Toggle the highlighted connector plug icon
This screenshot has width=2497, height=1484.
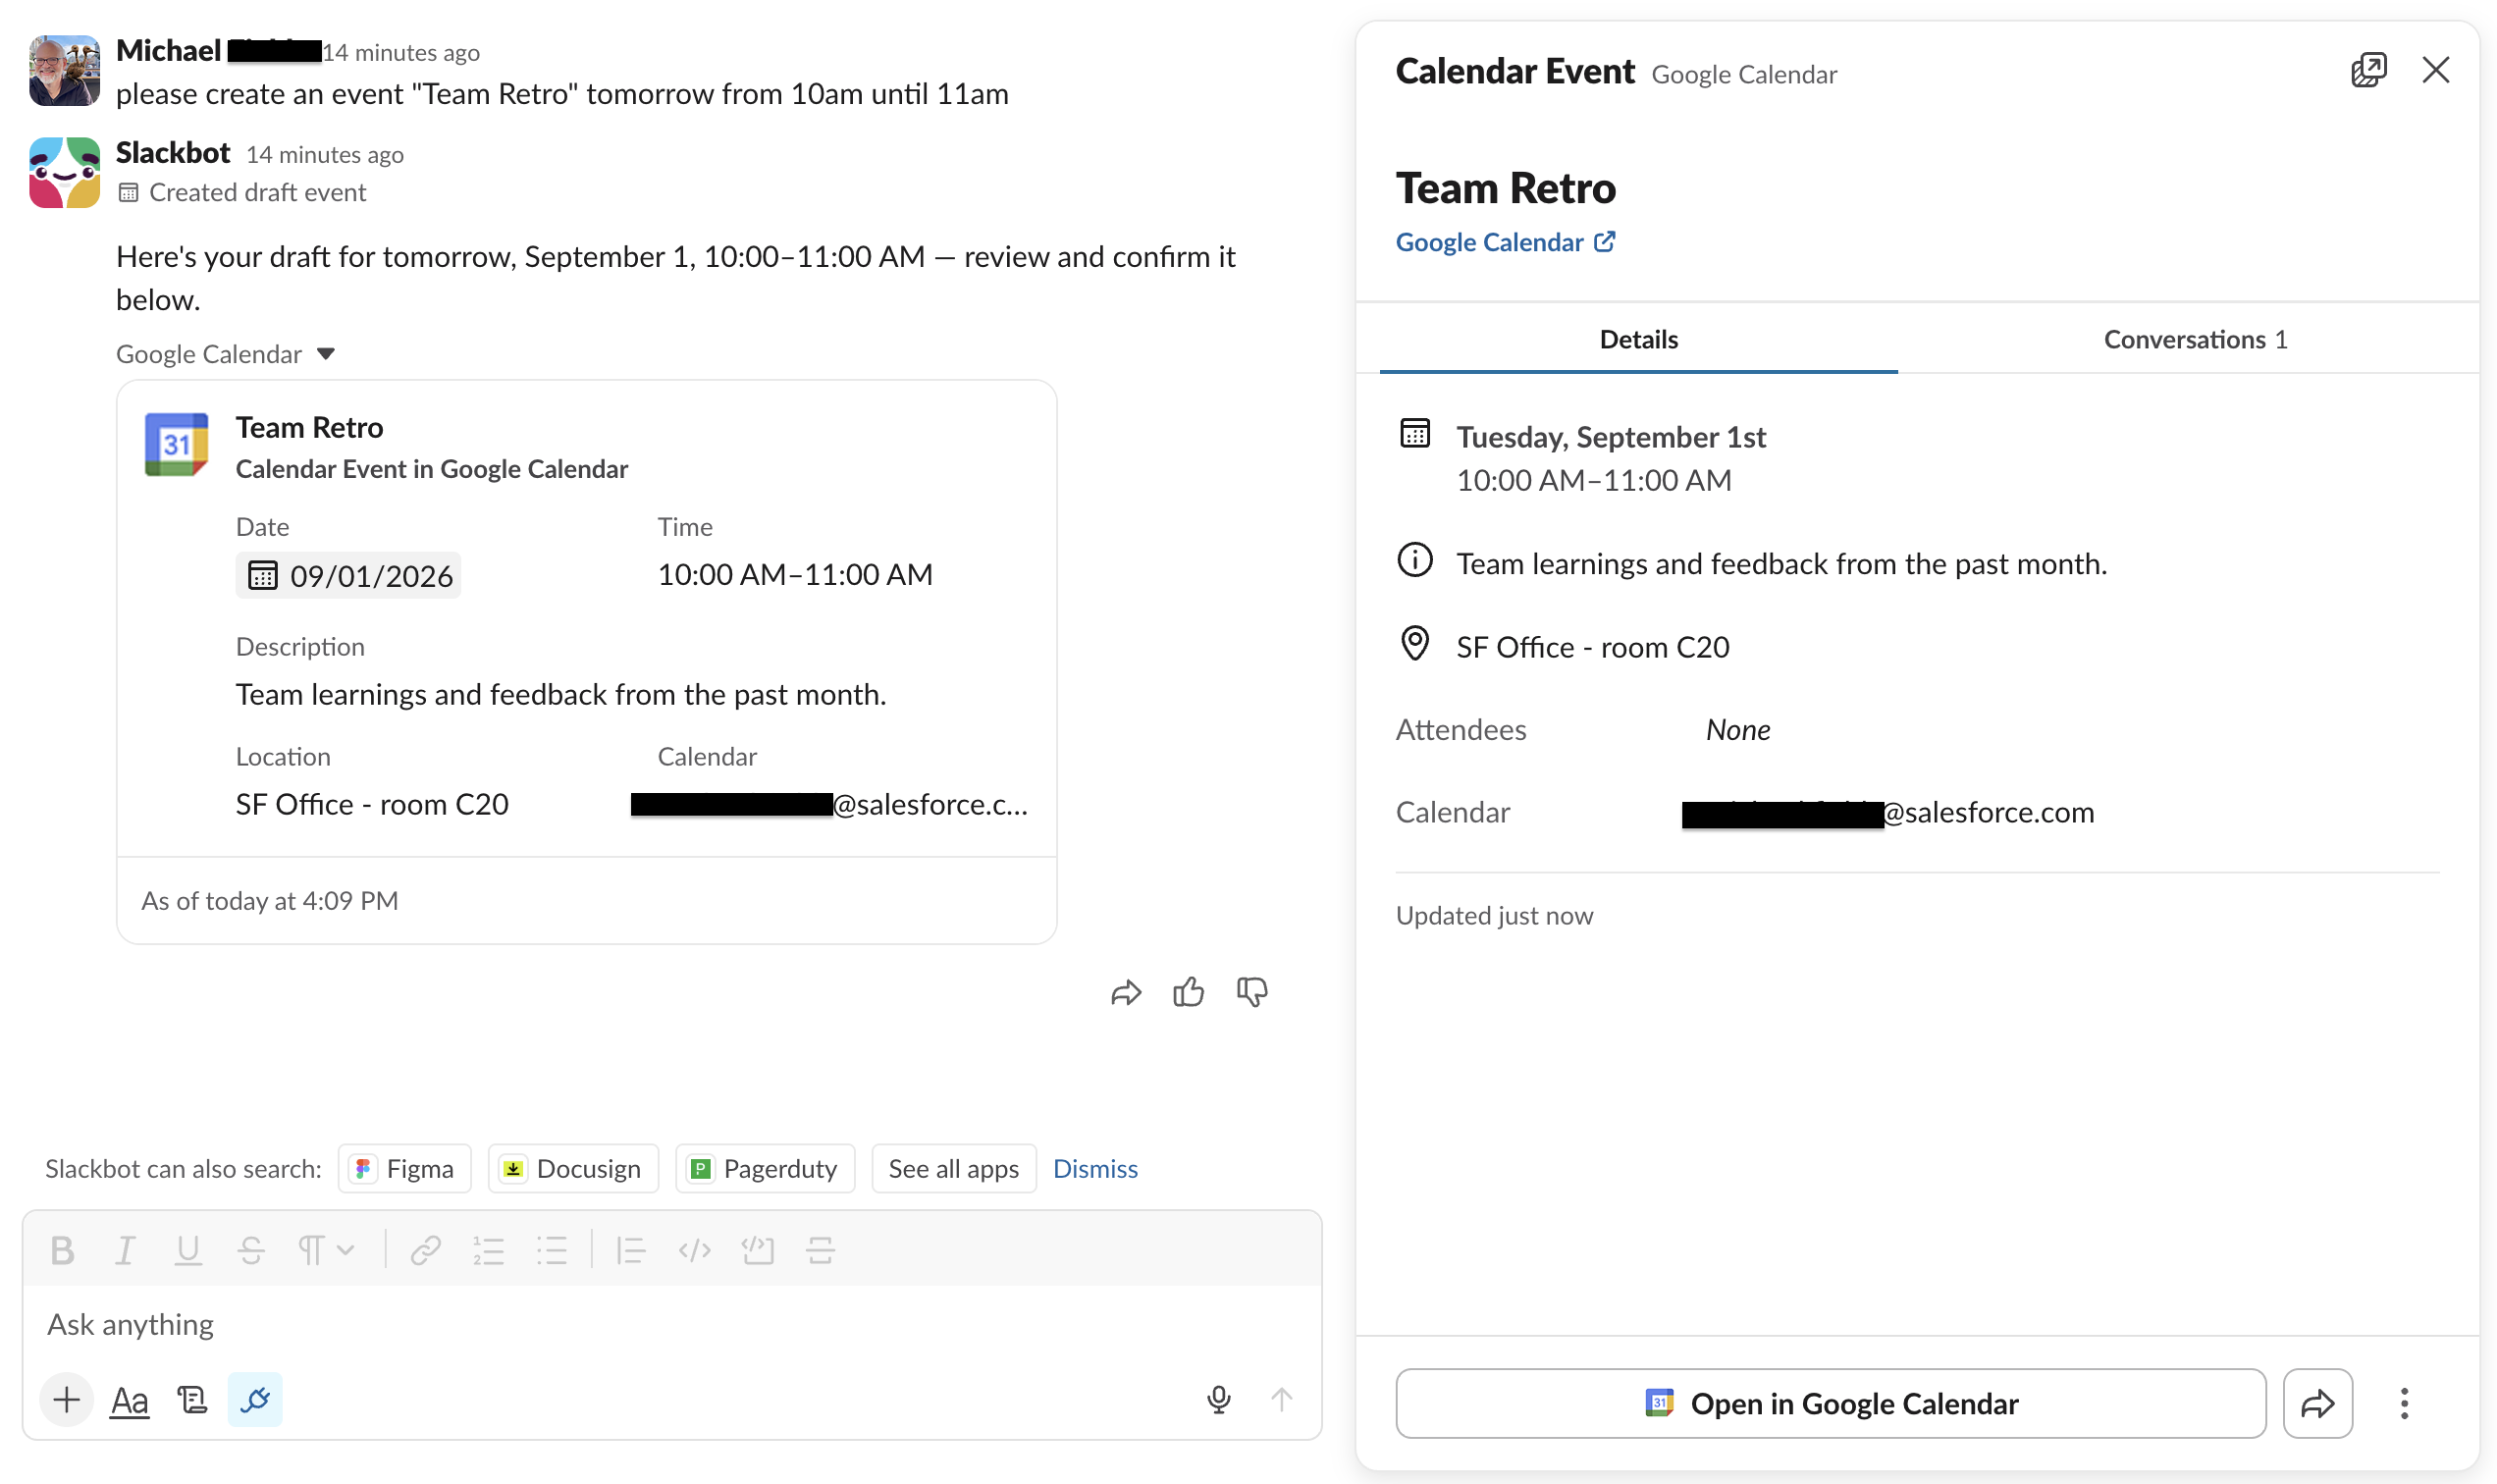pyautogui.click(x=255, y=1400)
